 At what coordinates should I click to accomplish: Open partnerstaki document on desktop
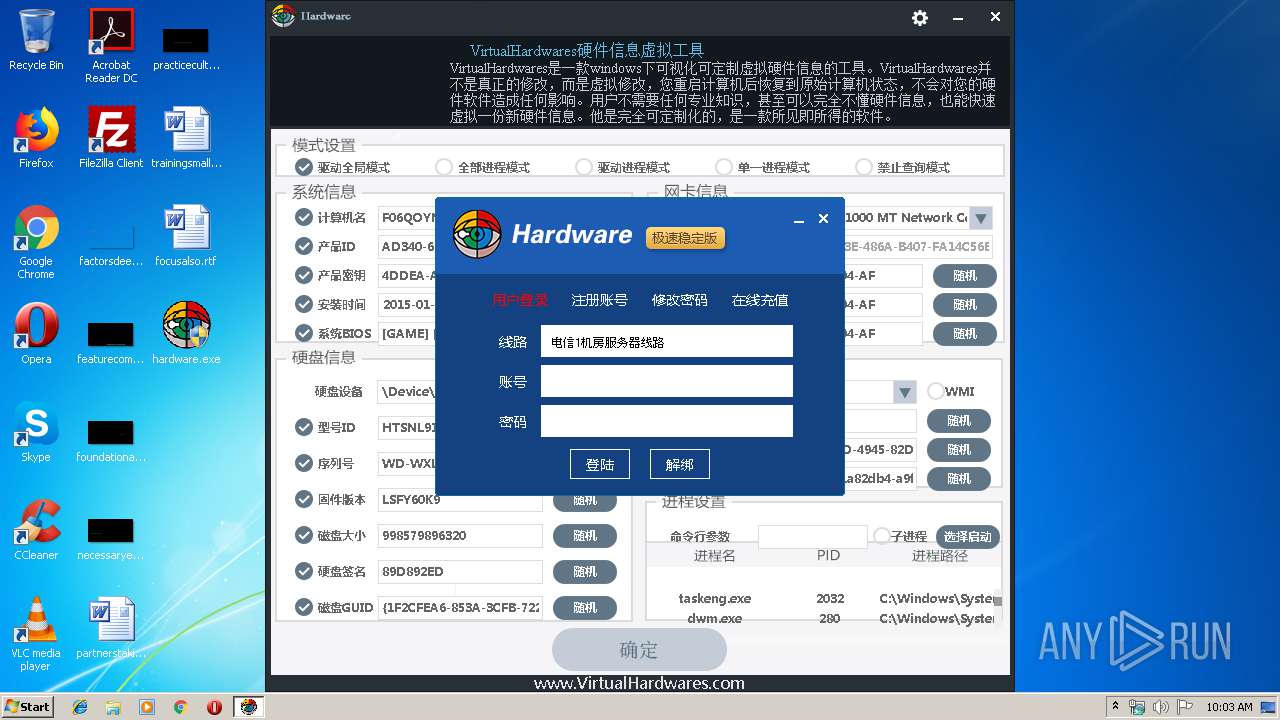(x=111, y=628)
